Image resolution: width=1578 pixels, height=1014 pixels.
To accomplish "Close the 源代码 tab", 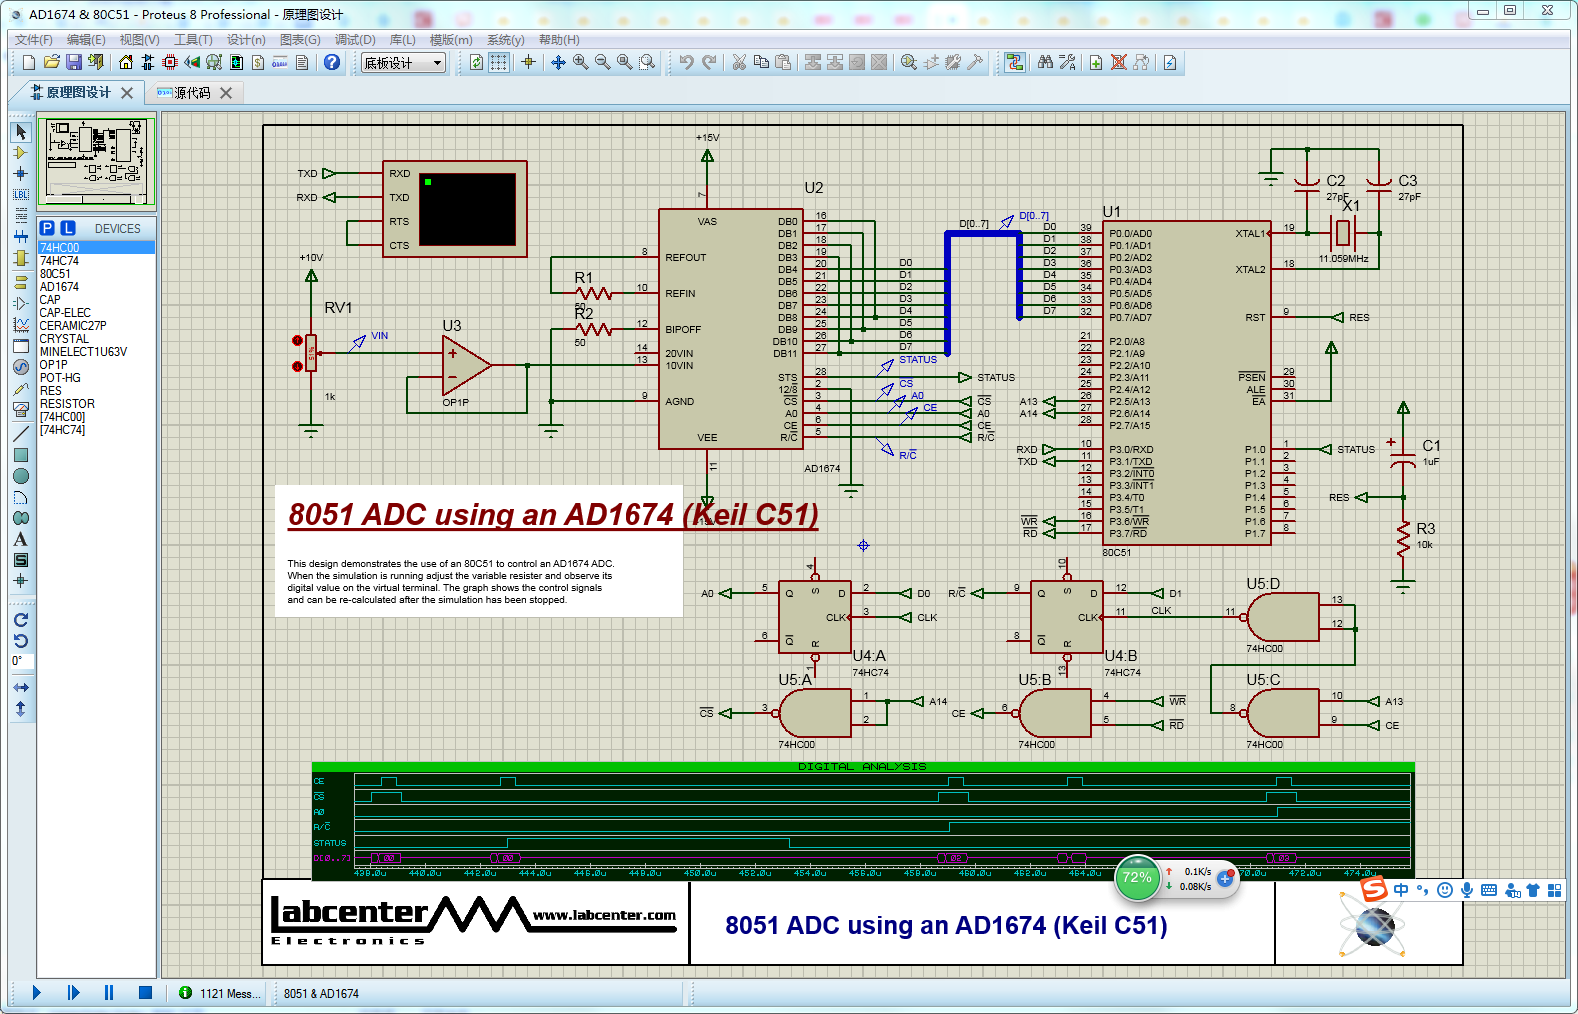I will 226,93.
